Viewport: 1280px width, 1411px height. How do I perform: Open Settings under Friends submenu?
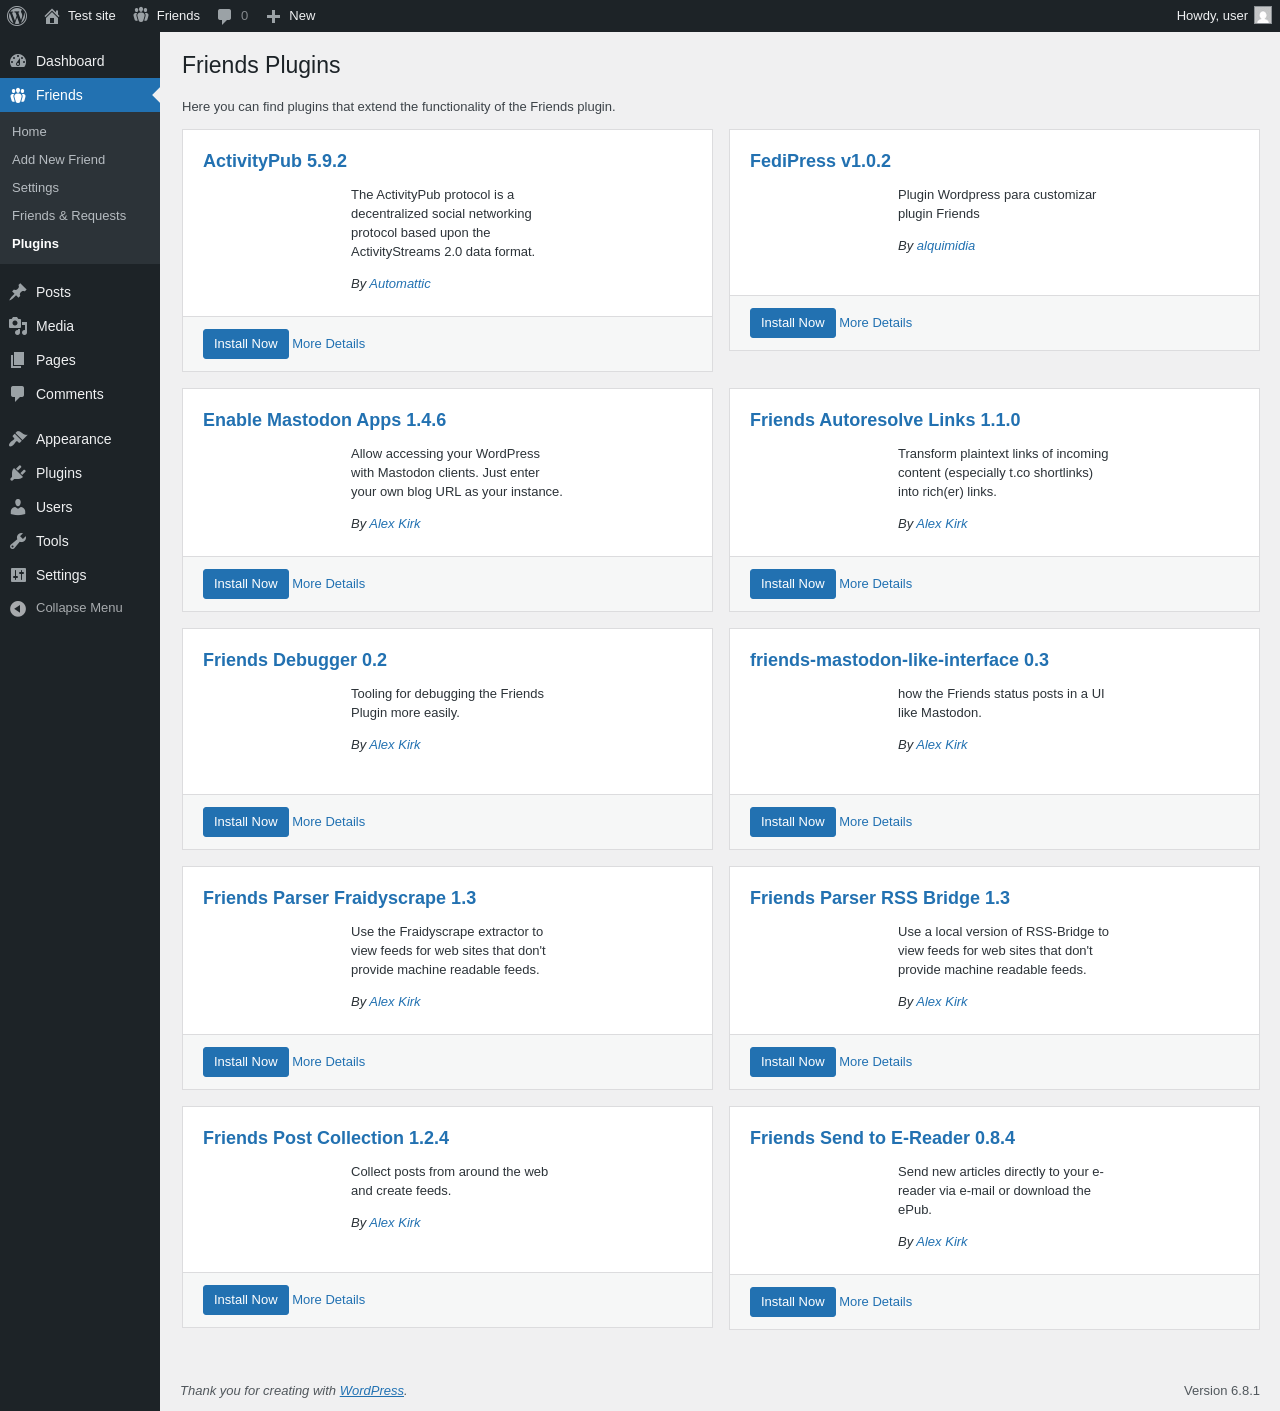pos(35,188)
